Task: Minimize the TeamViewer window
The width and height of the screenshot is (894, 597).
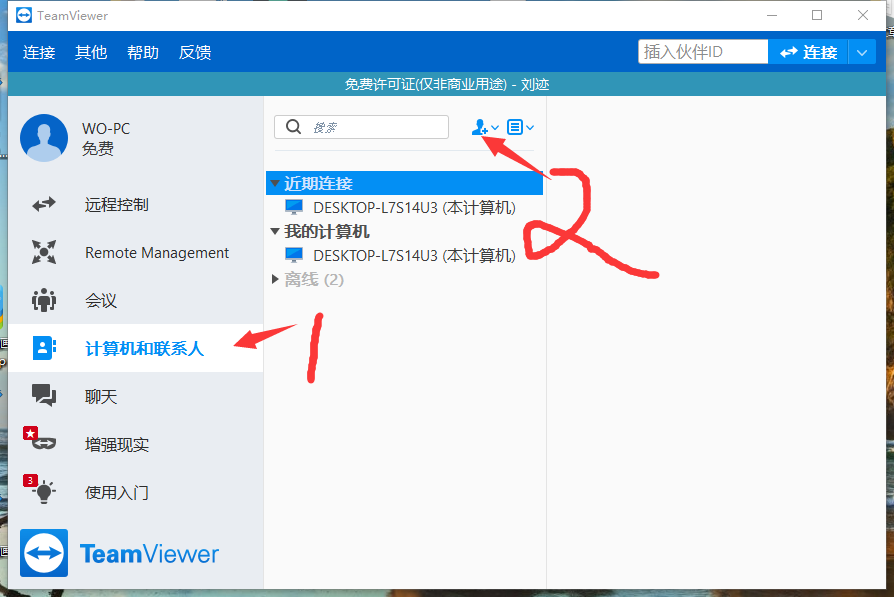Action: [x=772, y=15]
